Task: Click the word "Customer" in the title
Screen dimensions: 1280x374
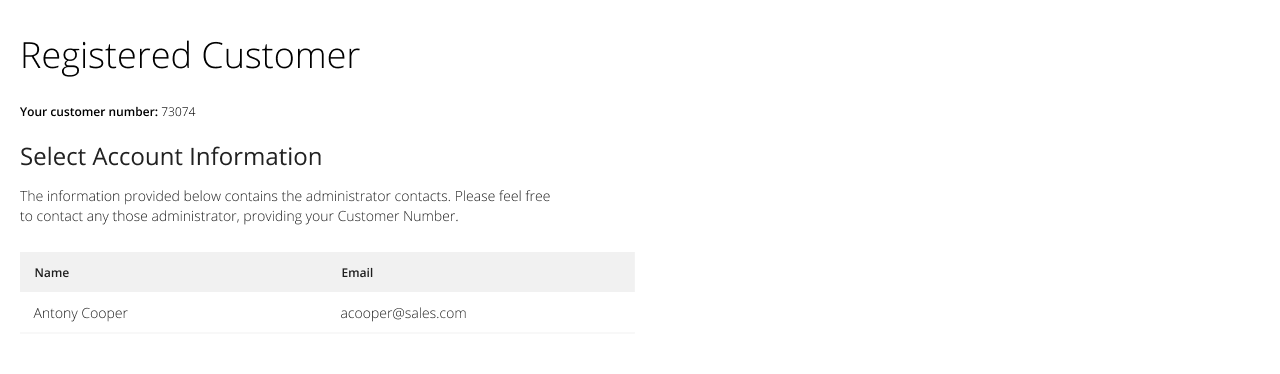Action: 281,56
